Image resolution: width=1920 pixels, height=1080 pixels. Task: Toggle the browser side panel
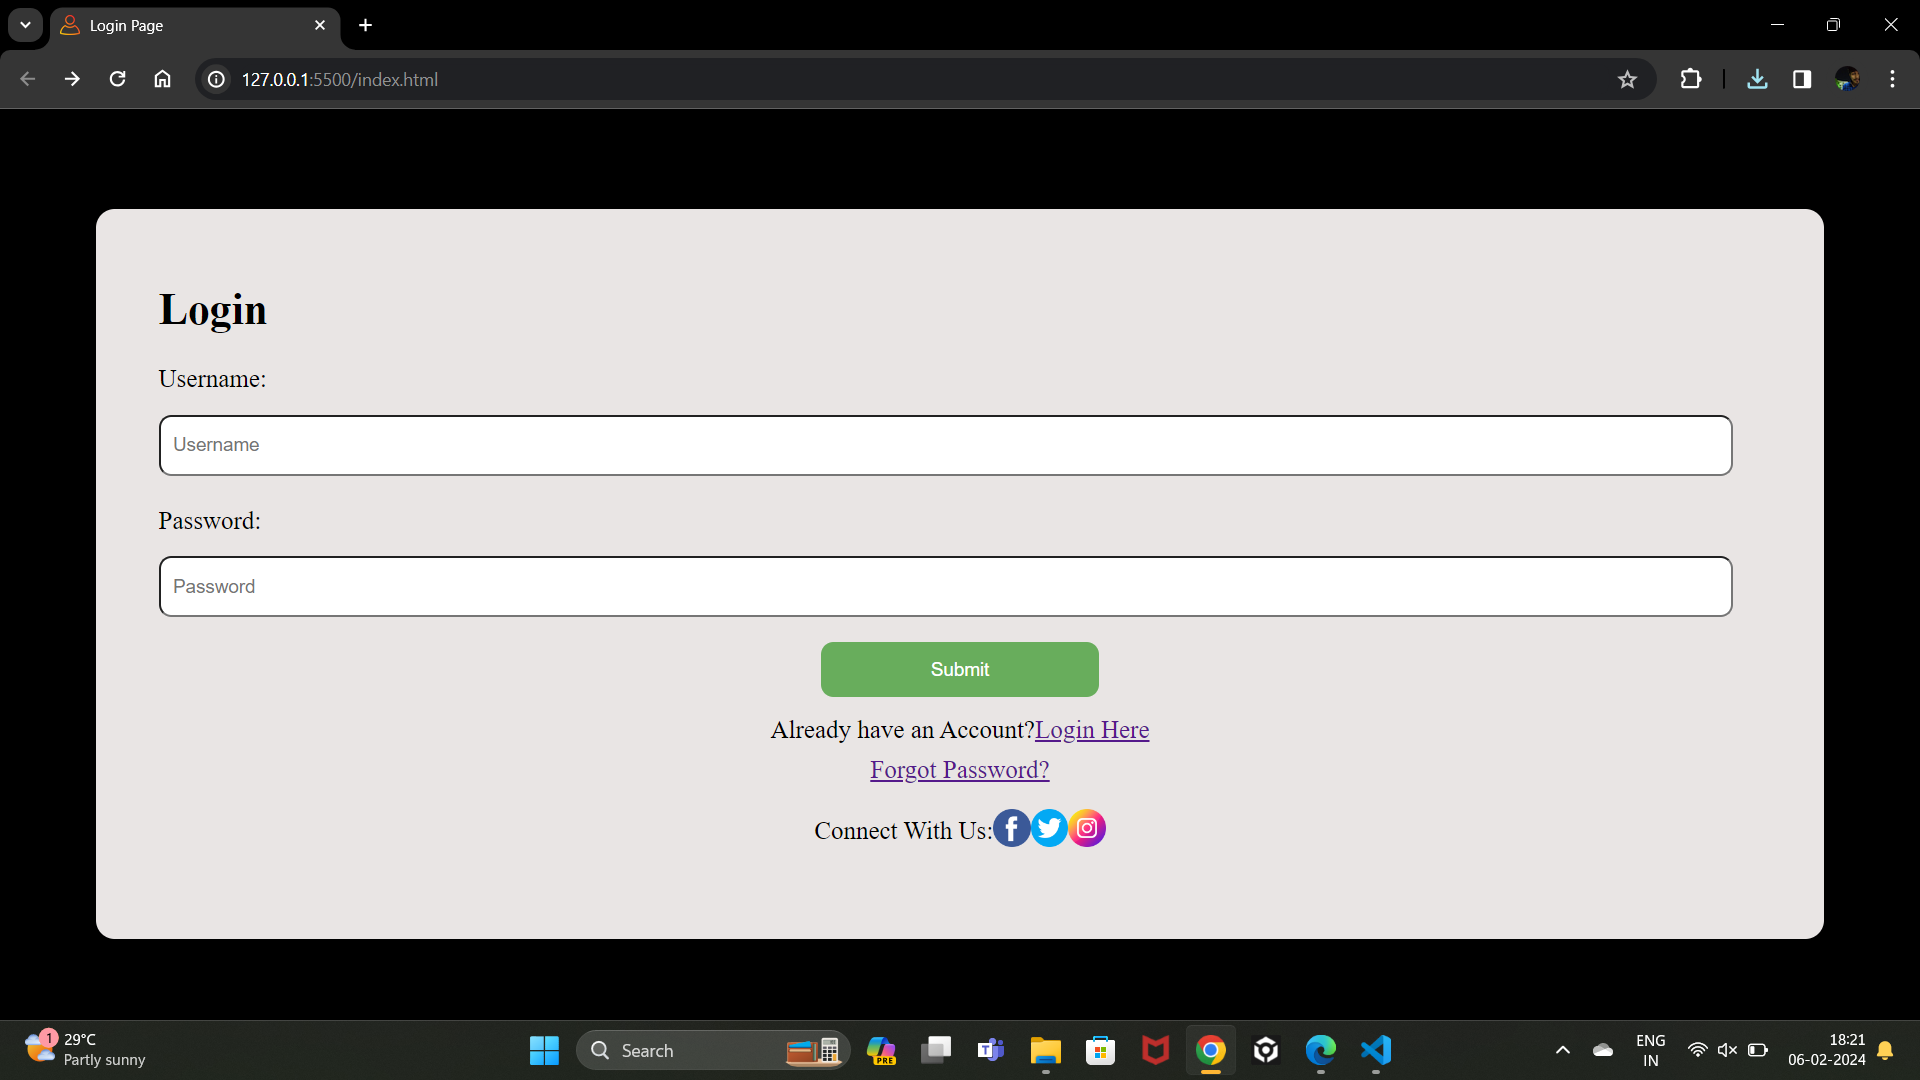point(1802,79)
